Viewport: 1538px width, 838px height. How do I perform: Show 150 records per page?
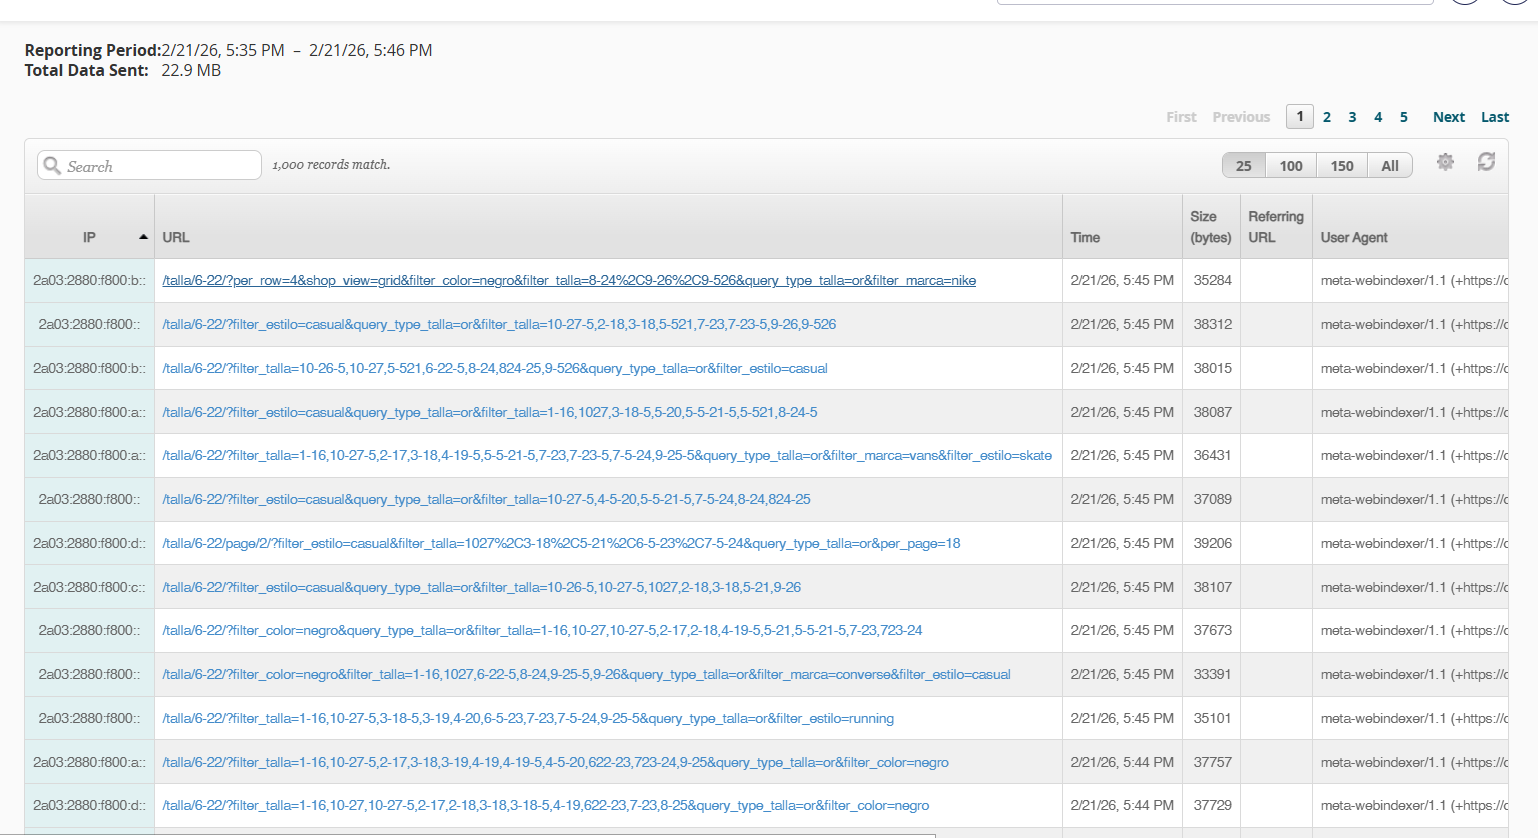1342,166
